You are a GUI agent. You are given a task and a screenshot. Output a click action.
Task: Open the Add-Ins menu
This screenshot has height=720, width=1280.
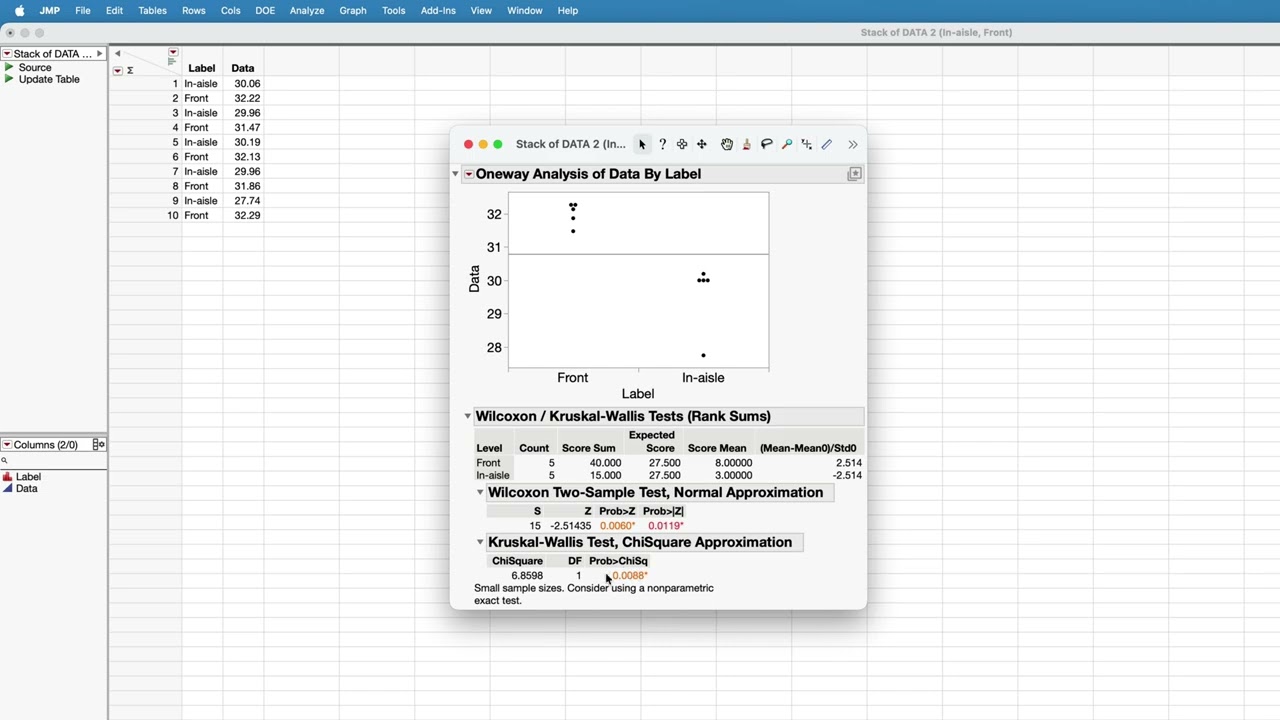pyautogui.click(x=438, y=10)
